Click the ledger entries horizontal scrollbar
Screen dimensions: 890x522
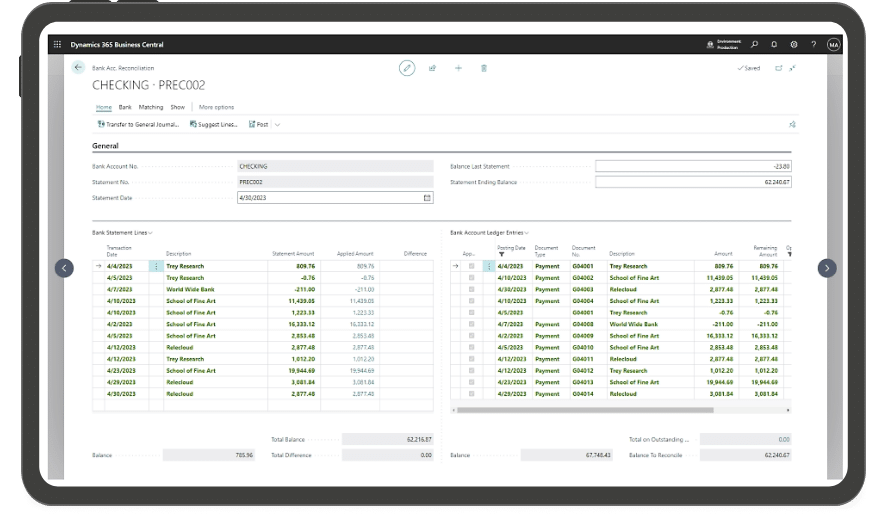coord(585,410)
